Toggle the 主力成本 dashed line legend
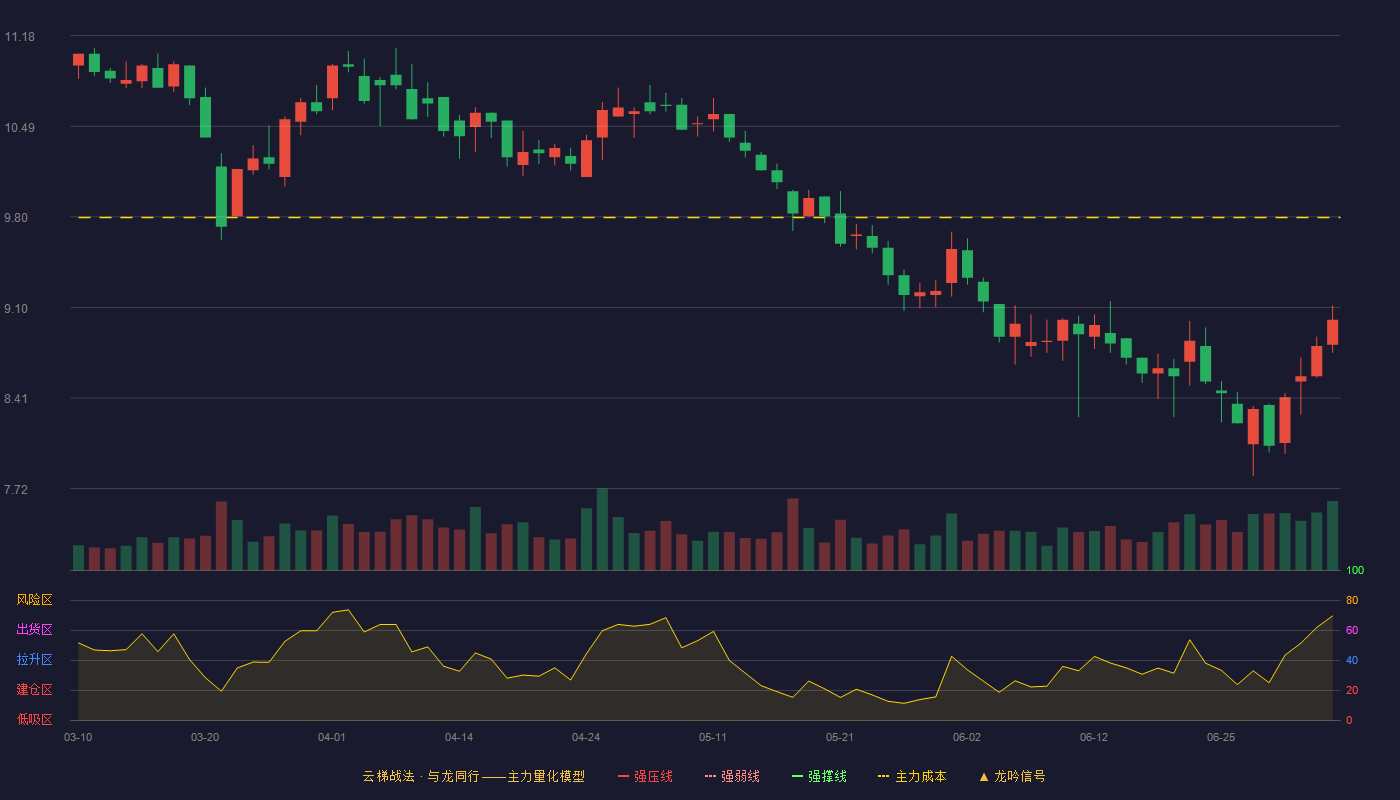This screenshot has height=800, width=1400. pyautogui.click(x=912, y=776)
